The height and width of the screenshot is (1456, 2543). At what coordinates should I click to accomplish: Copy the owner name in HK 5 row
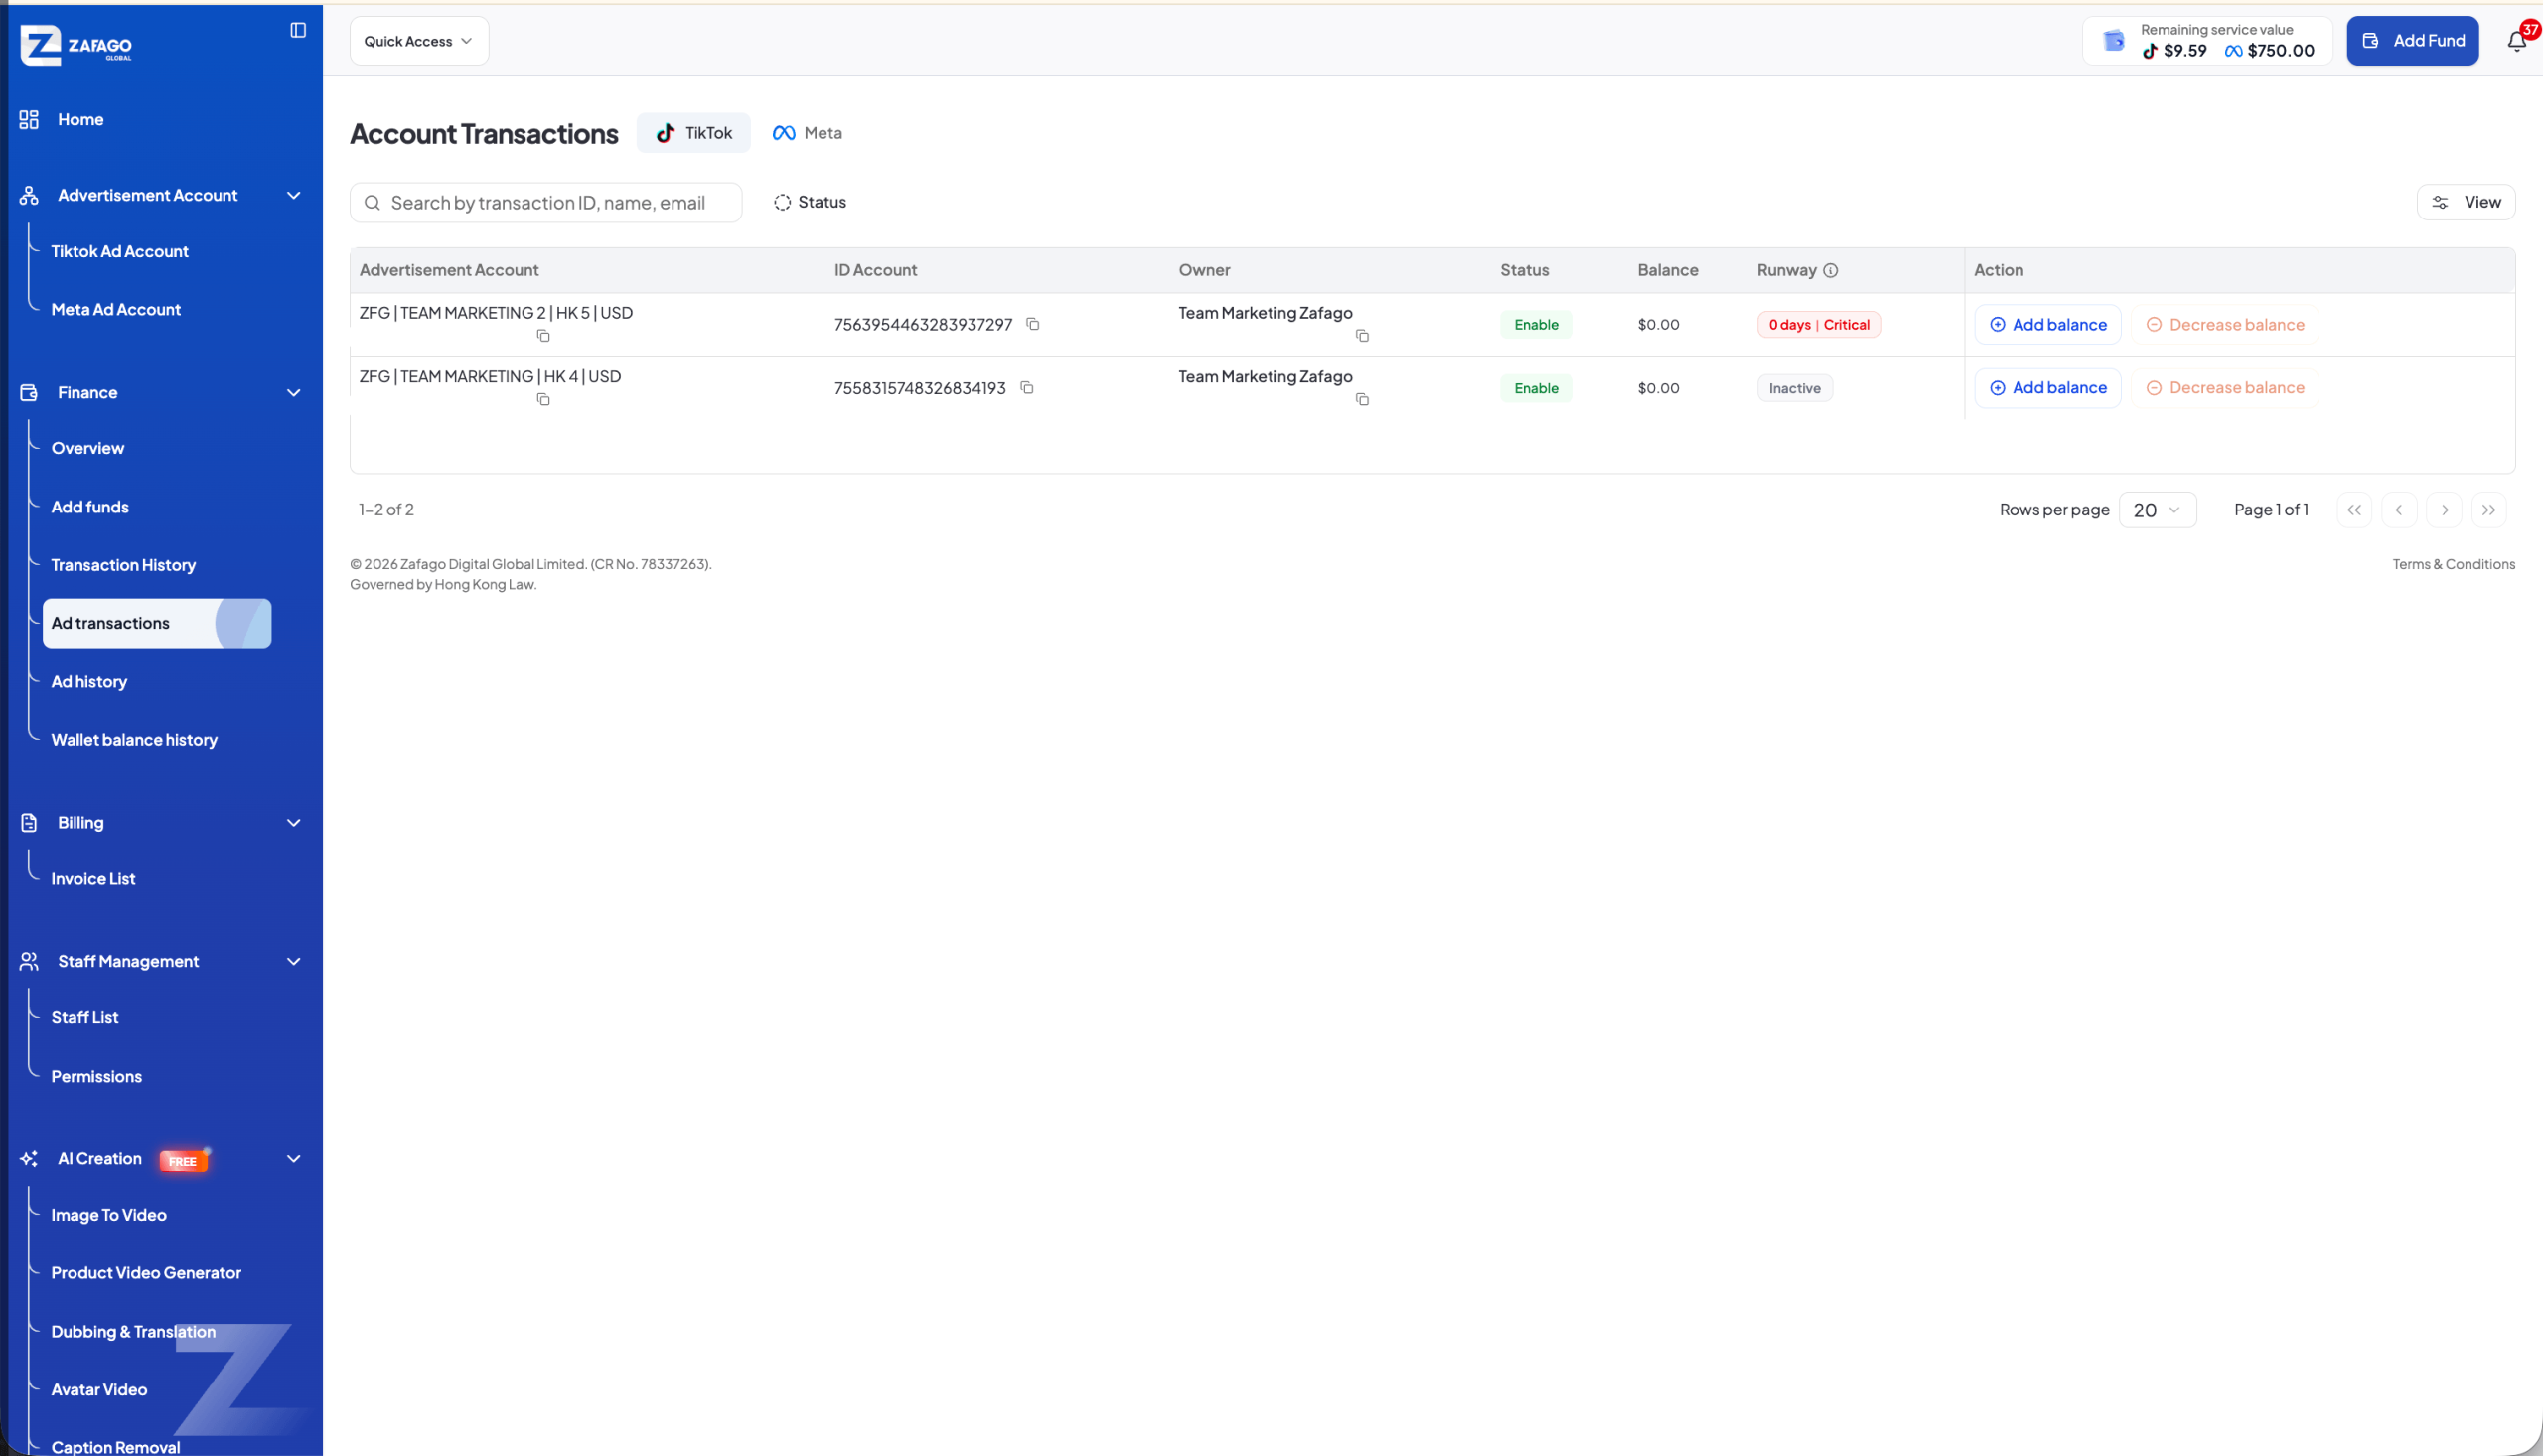point(1362,336)
